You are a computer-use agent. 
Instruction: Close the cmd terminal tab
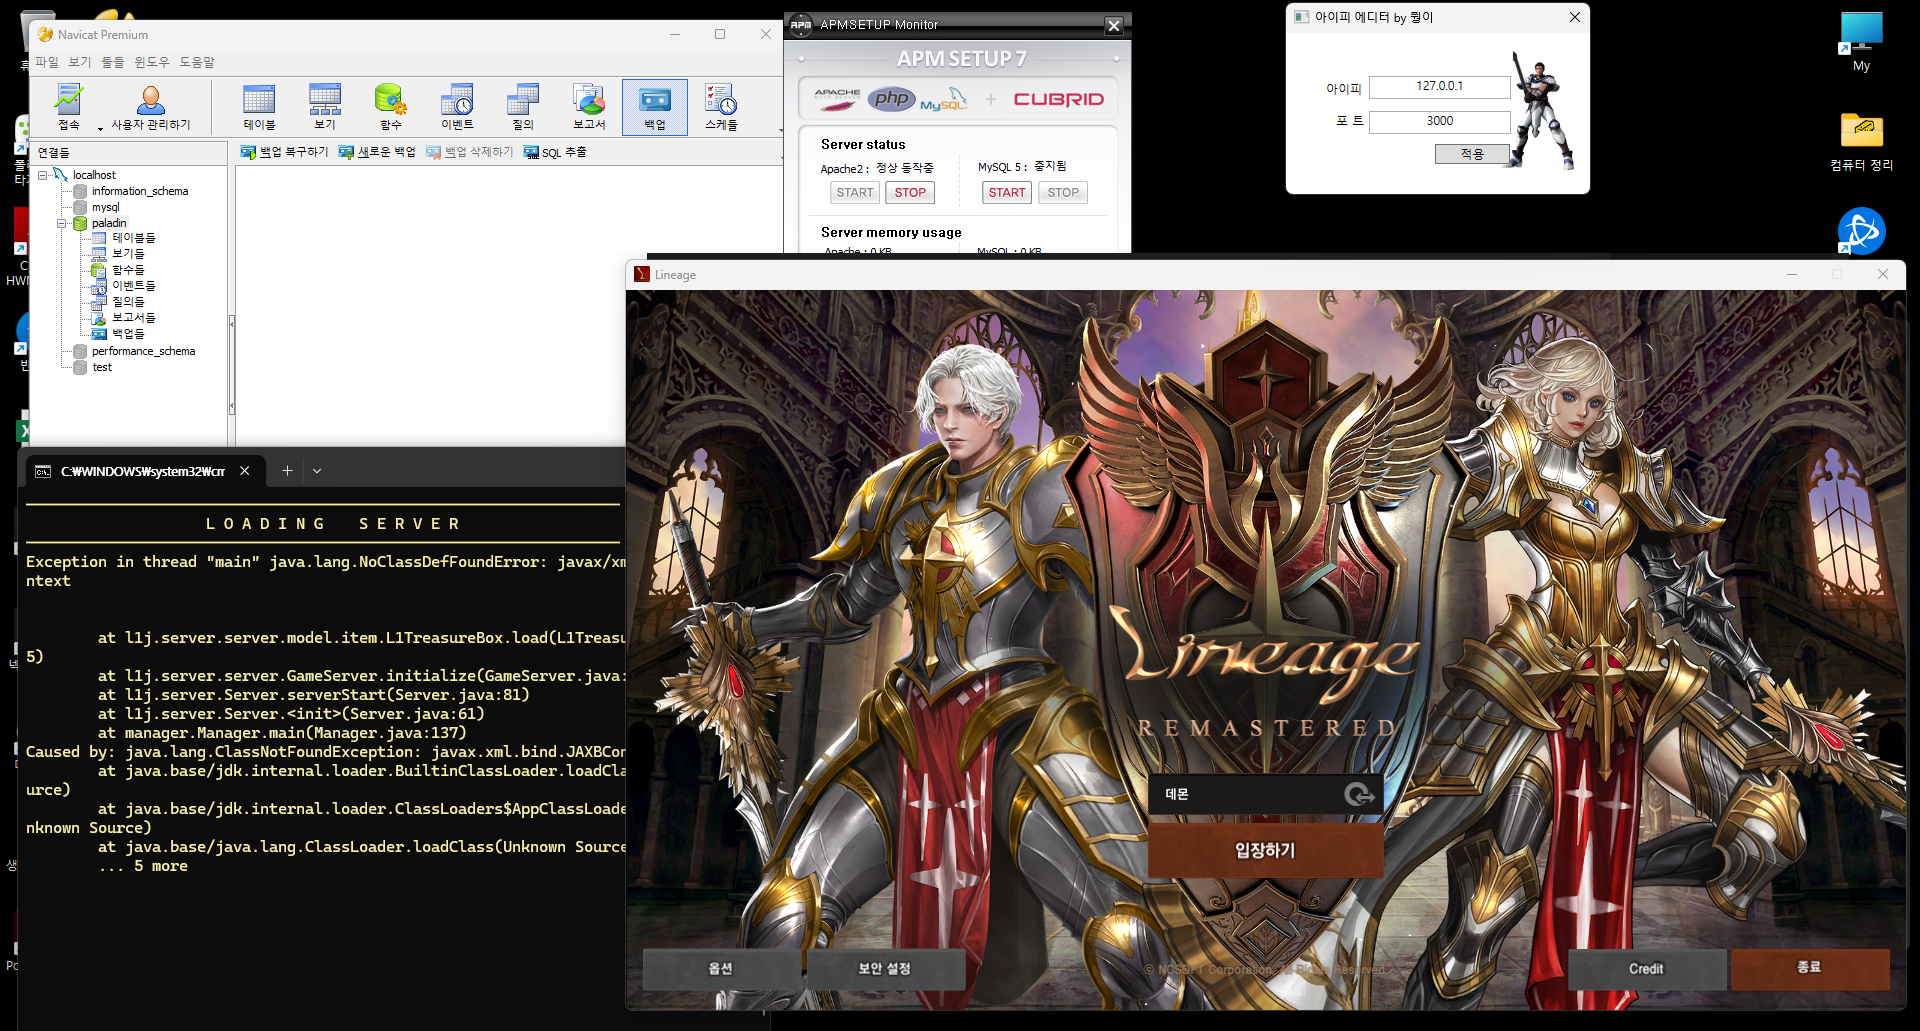point(244,471)
